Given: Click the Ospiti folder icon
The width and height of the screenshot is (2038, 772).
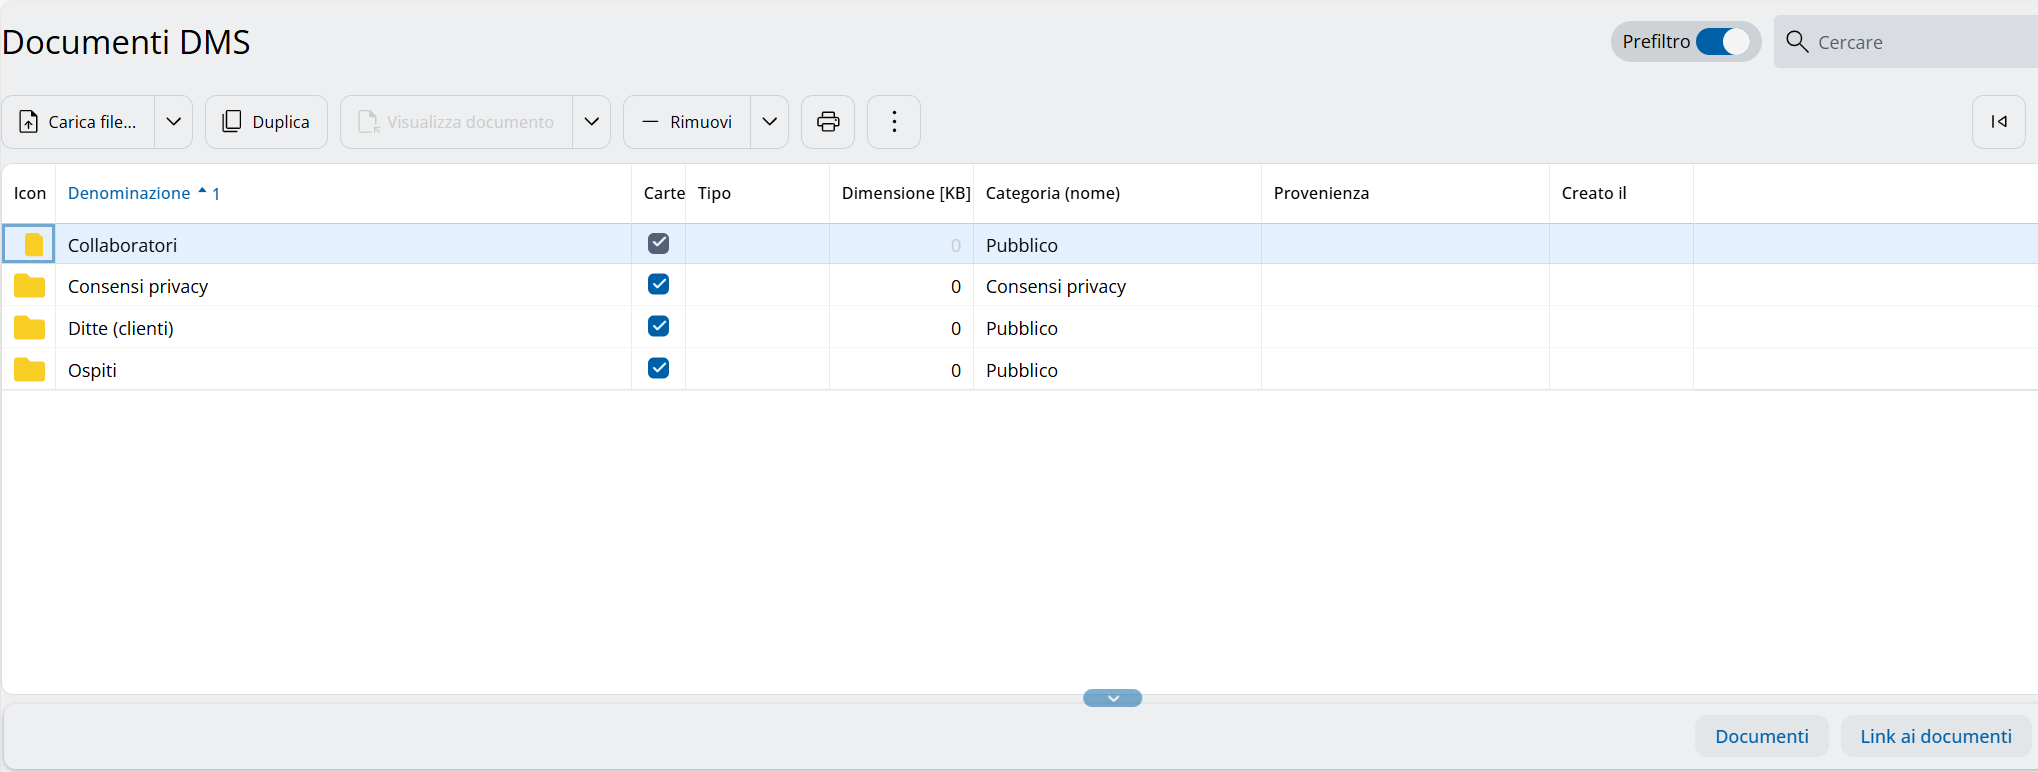Looking at the screenshot, I should (x=30, y=370).
